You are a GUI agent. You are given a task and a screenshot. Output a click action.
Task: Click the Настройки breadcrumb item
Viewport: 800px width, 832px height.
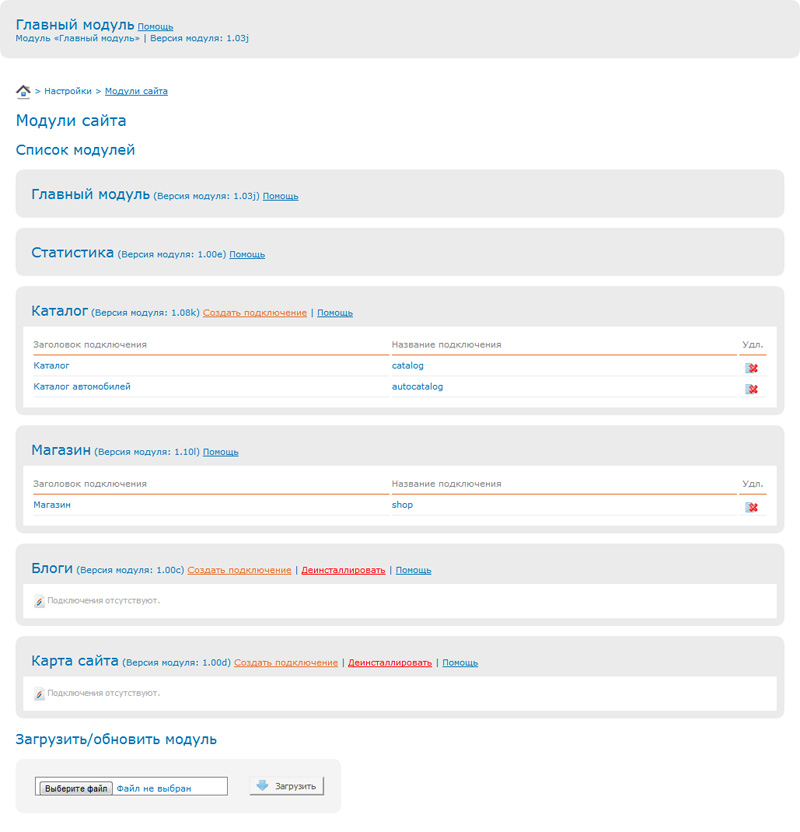click(x=68, y=91)
